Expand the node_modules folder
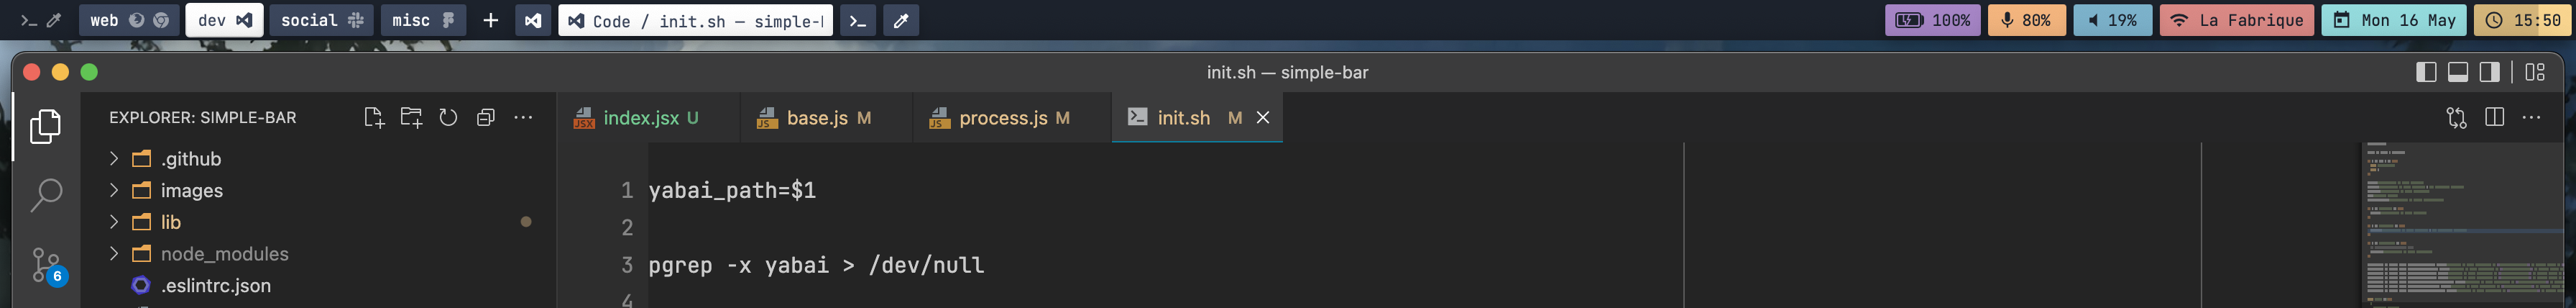The image size is (2576, 308). (x=318, y=254)
